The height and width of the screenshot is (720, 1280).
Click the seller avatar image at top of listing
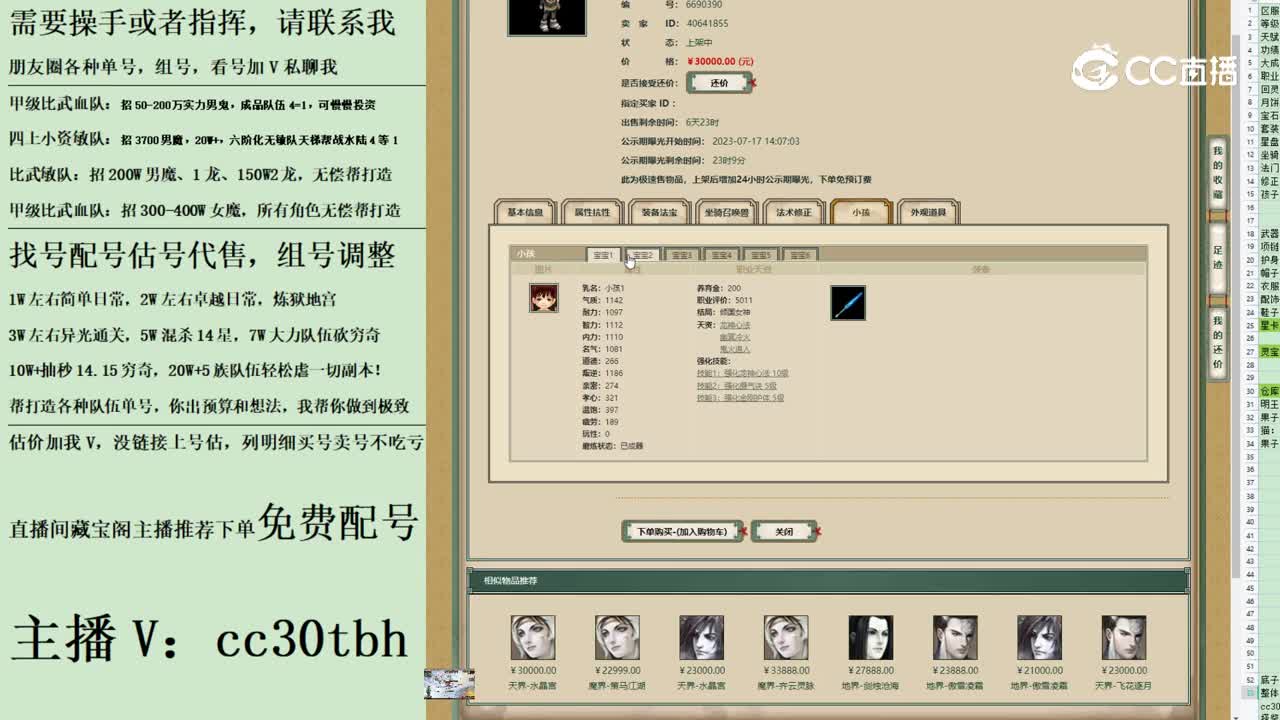tap(545, 17)
